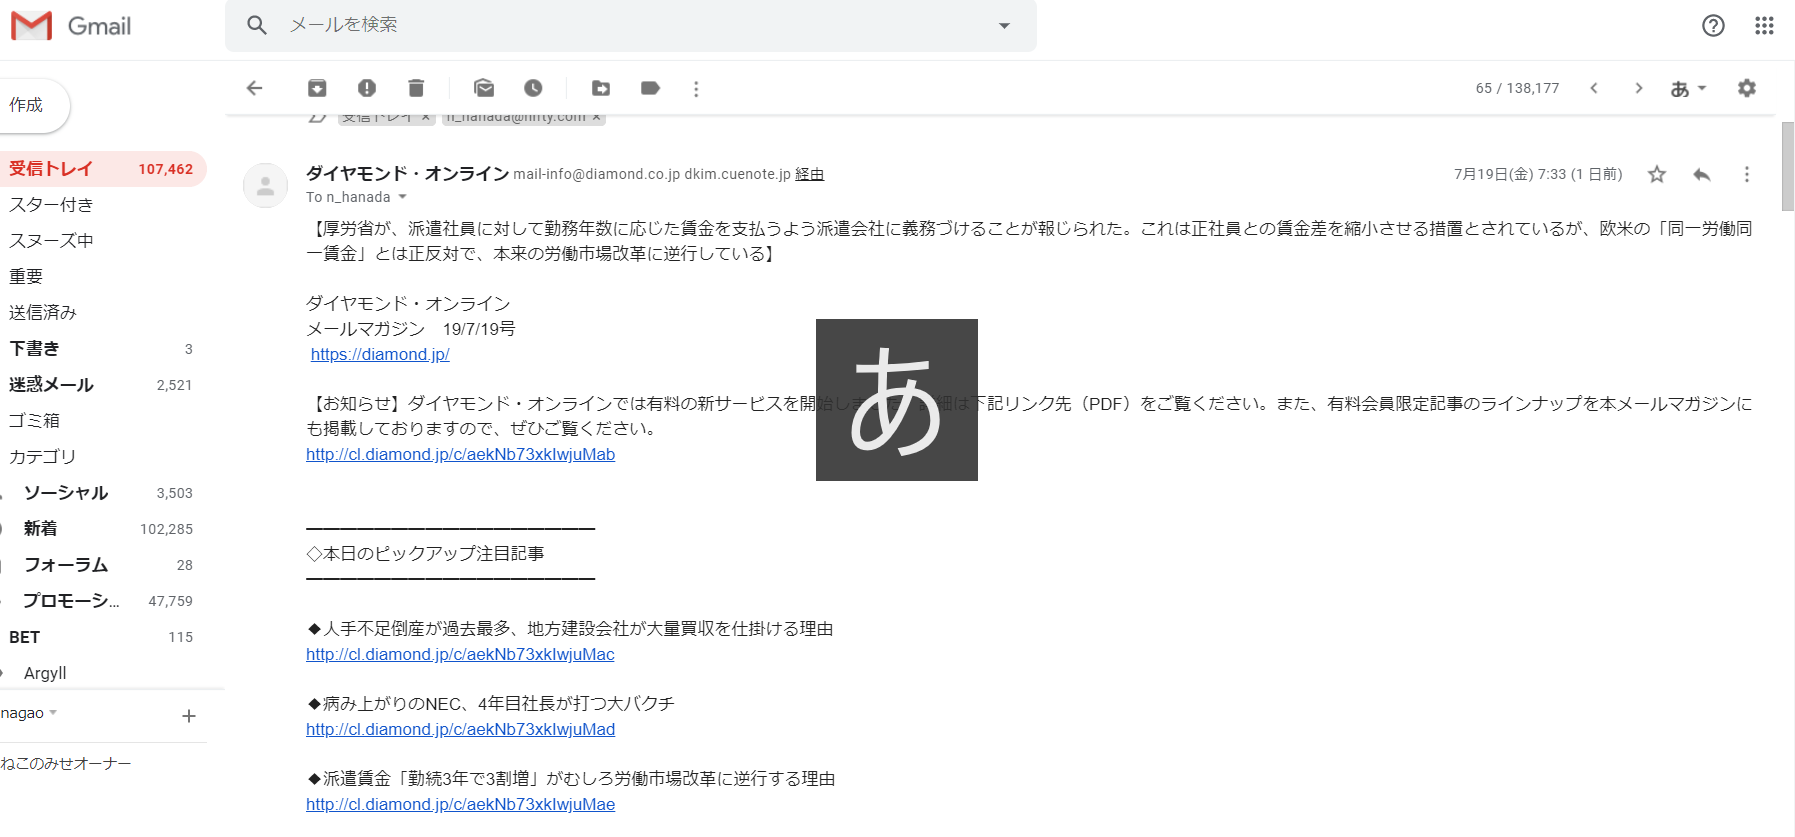The width and height of the screenshot is (1795, 837).
Task: Delete this email with trash icon
Action: [416, 88]
